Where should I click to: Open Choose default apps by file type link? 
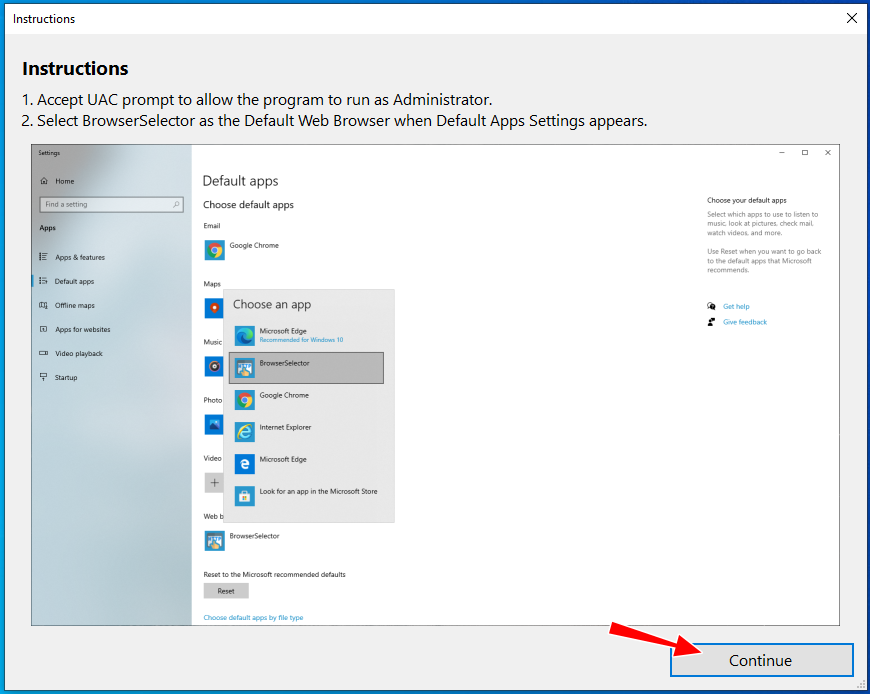(x=253, y=617)
